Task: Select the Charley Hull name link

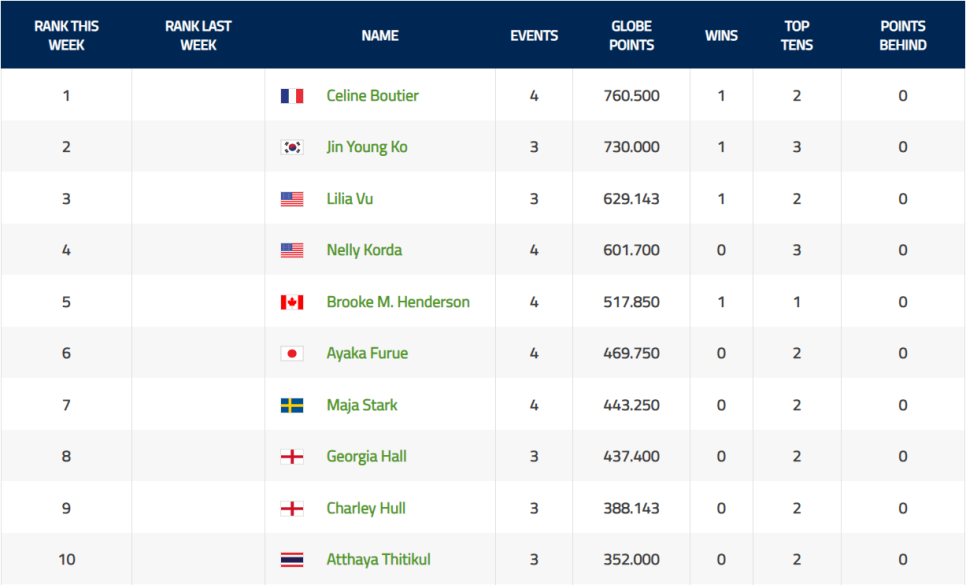Action: tap(366, 508)
